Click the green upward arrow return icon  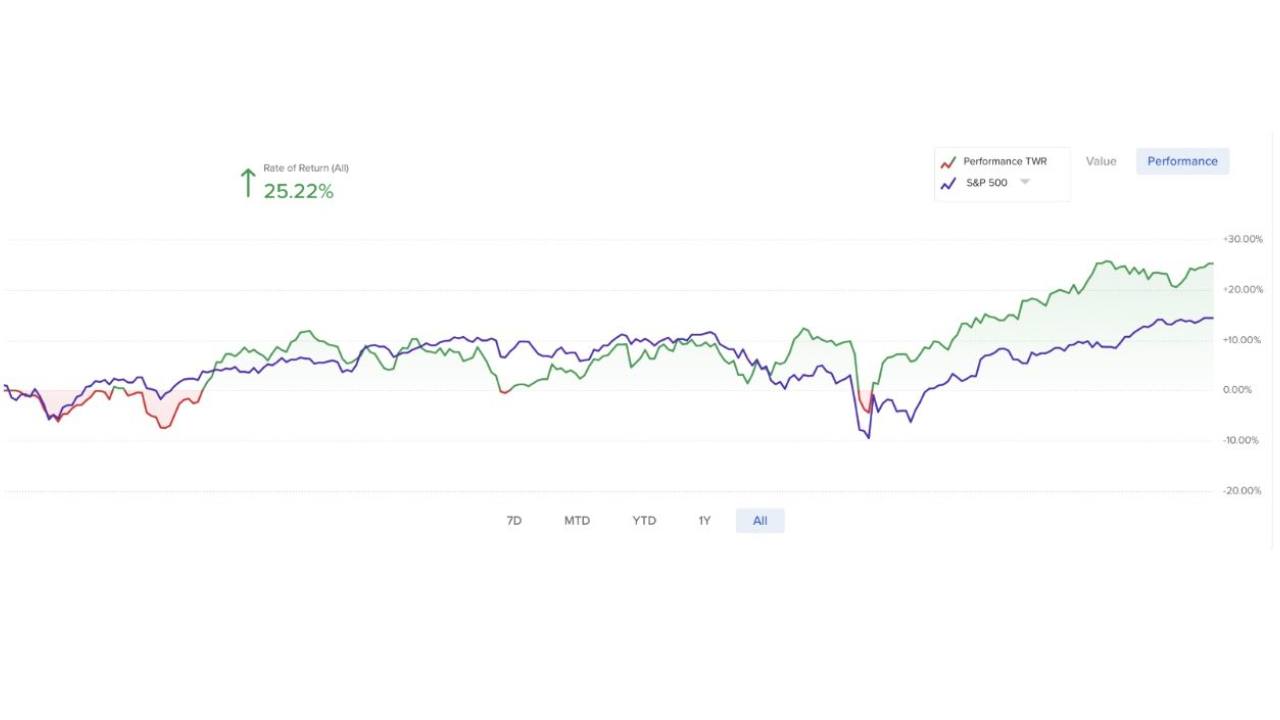coord(248,183)
